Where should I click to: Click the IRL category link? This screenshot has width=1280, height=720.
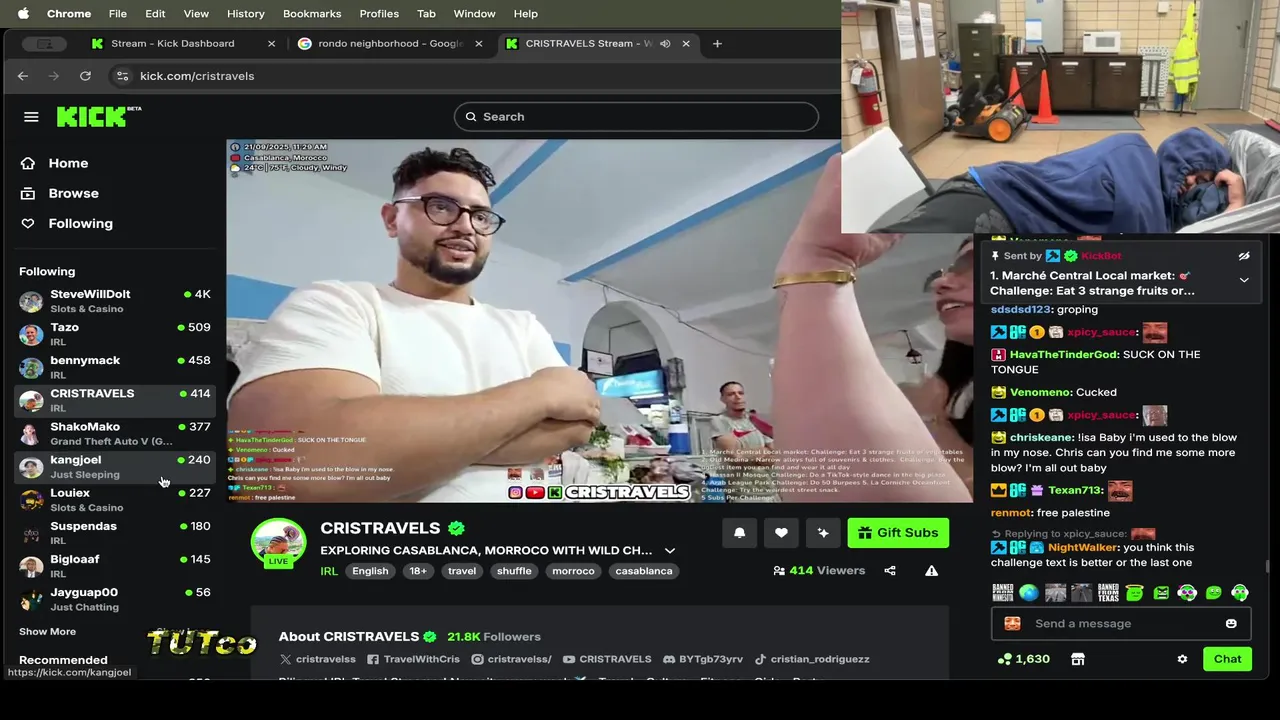[329, 571]
